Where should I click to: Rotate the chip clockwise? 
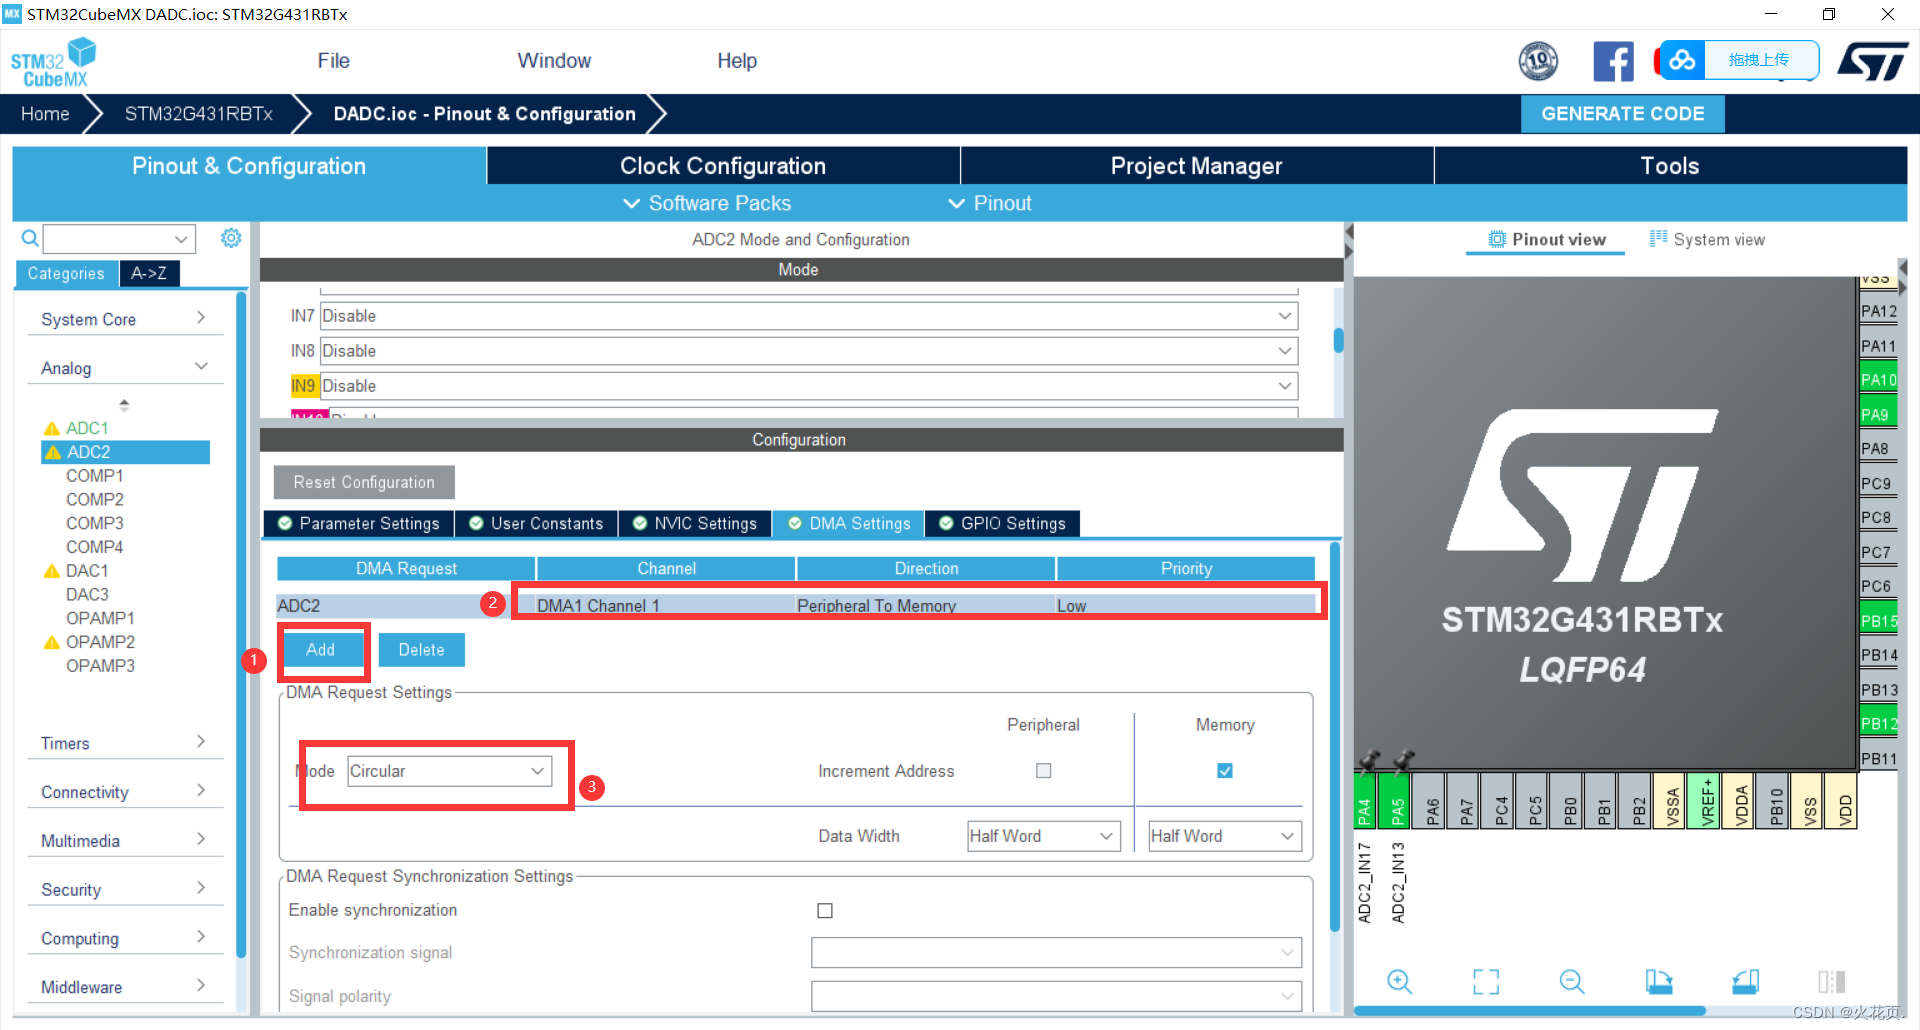(x=1659, y=982)
